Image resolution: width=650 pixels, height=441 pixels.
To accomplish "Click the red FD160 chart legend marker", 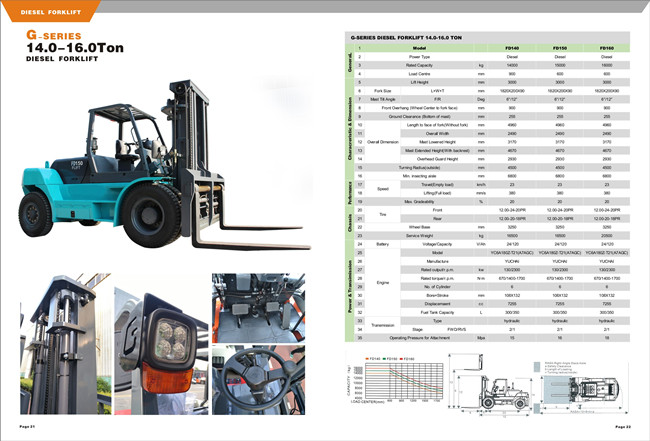I will pos(401,359).
